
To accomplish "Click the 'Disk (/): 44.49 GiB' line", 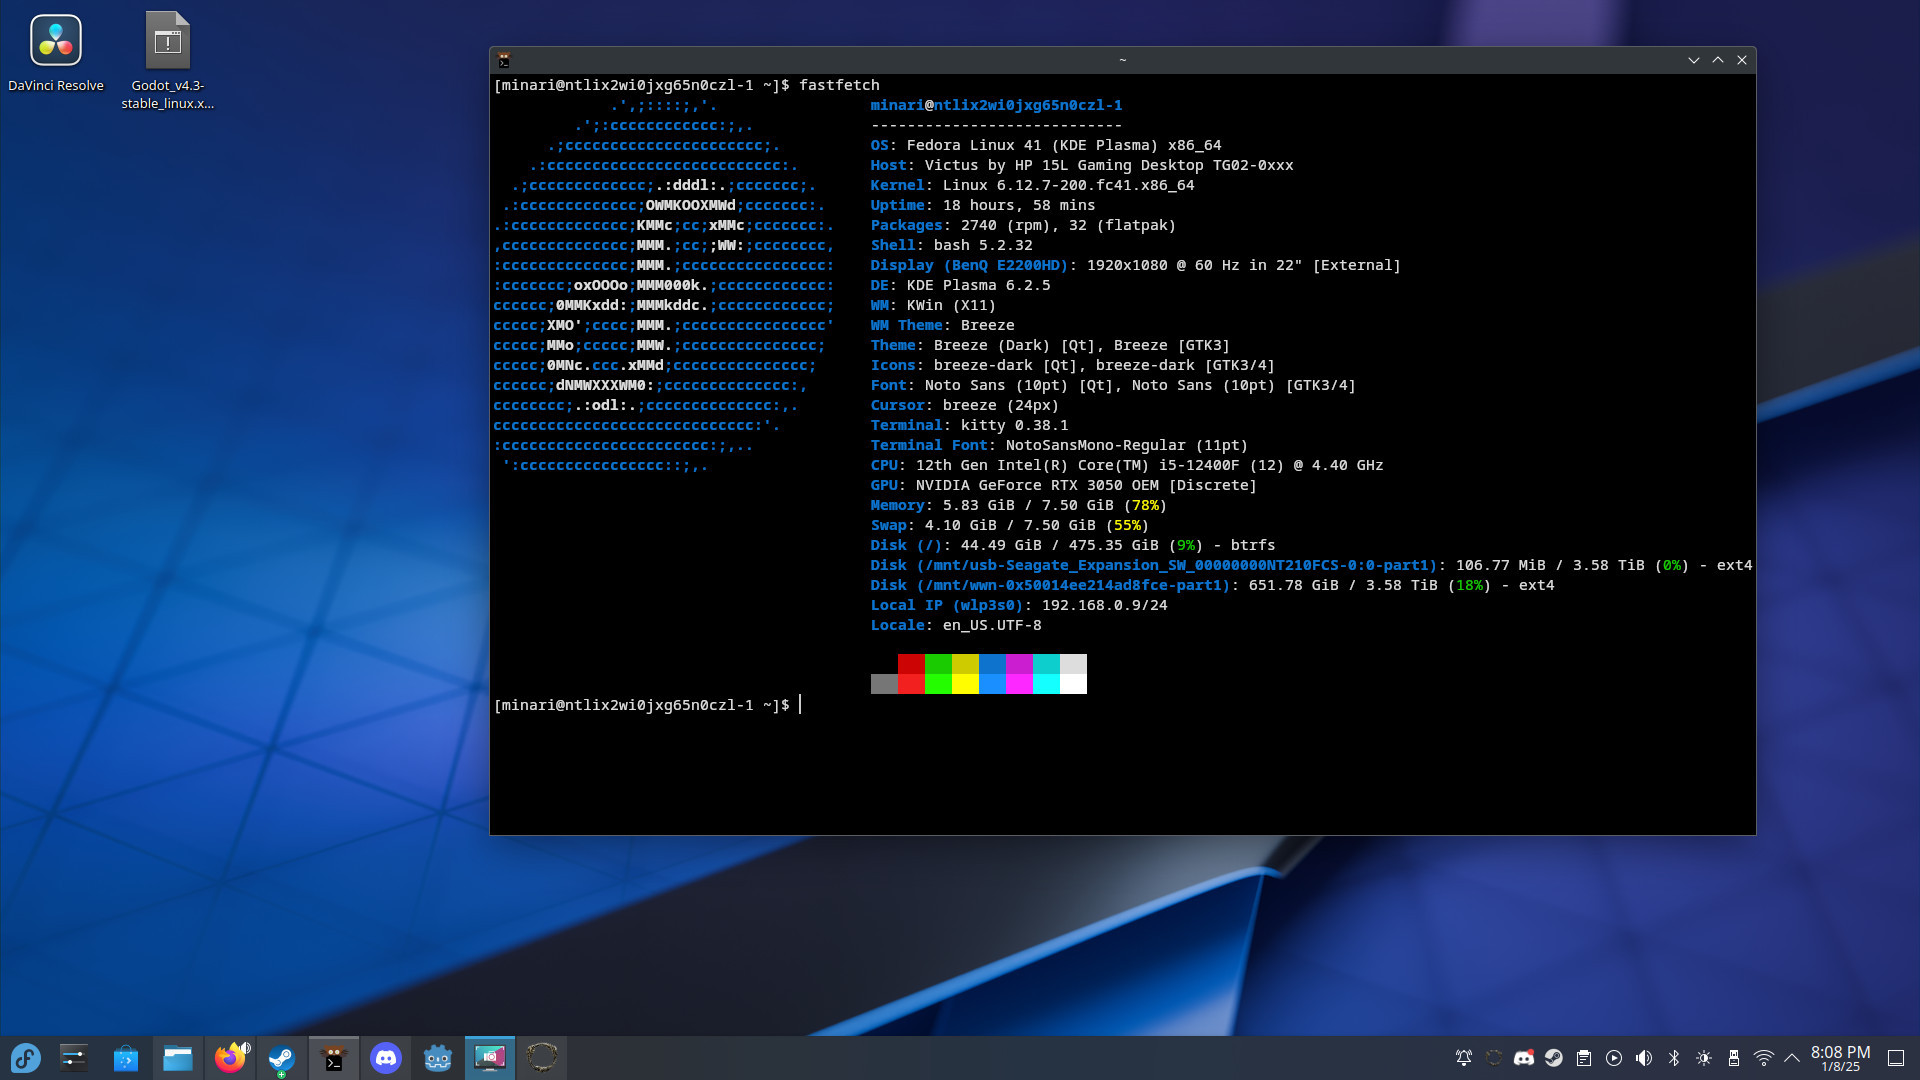I will (1073, 545).
